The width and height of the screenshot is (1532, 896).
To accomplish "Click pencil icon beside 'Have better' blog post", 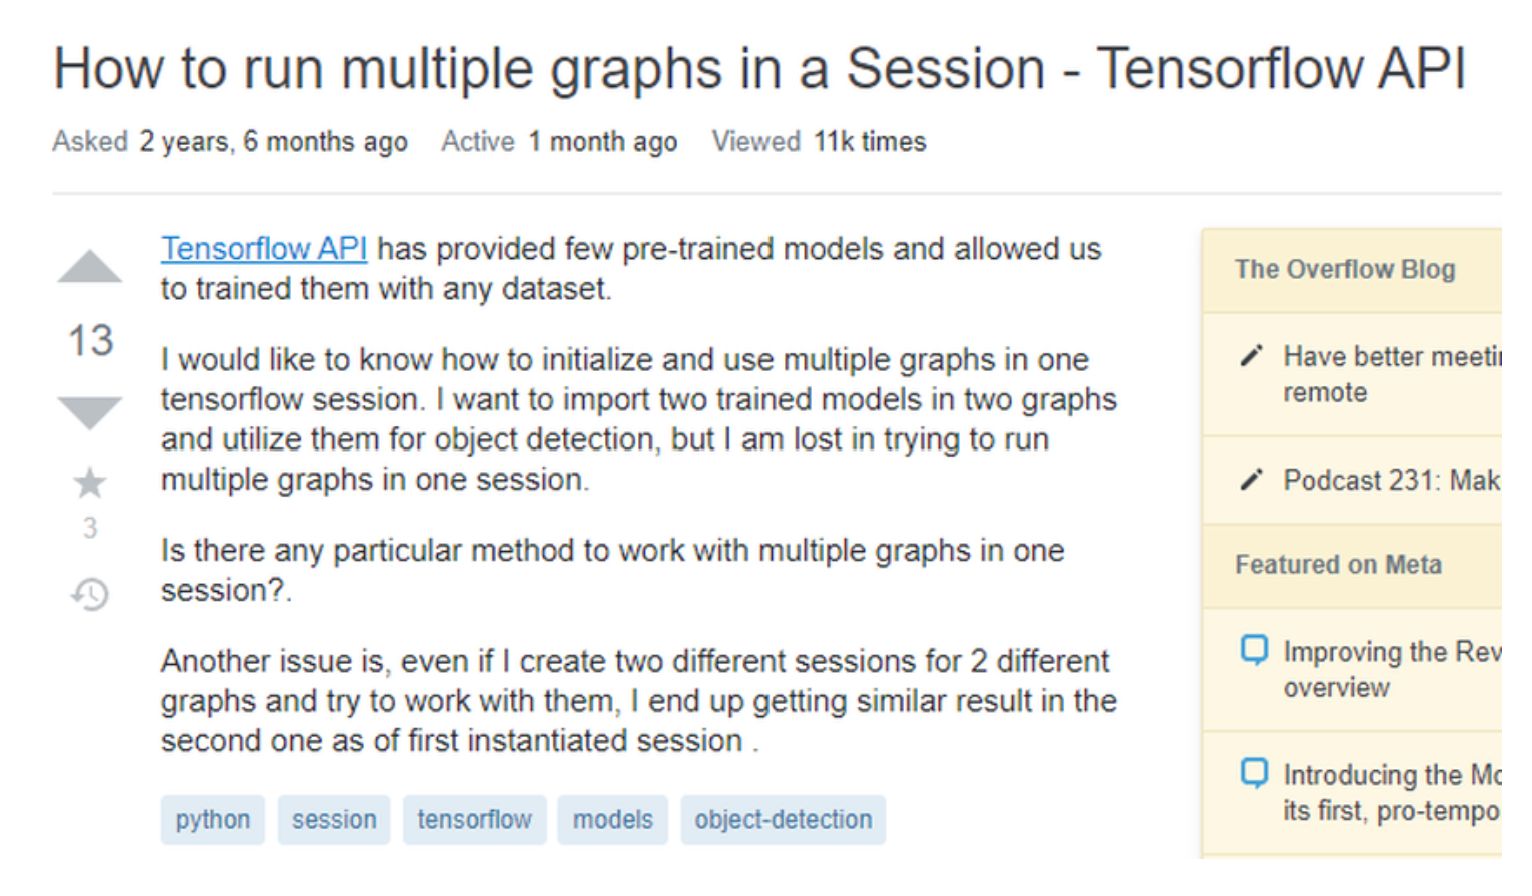I will coord(1251,356).
